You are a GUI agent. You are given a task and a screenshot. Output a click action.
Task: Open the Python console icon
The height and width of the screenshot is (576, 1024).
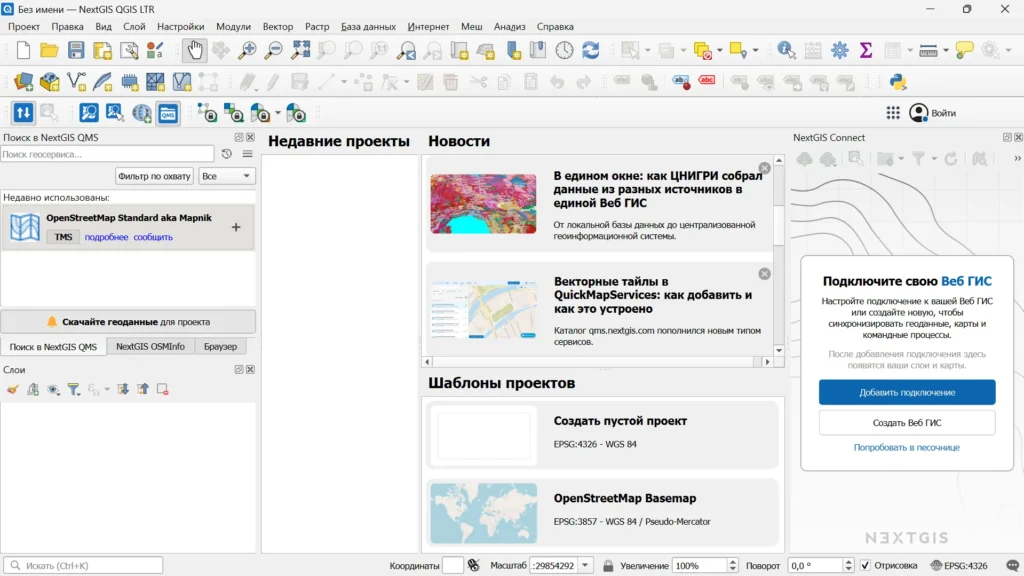click(x=899, y=82)
